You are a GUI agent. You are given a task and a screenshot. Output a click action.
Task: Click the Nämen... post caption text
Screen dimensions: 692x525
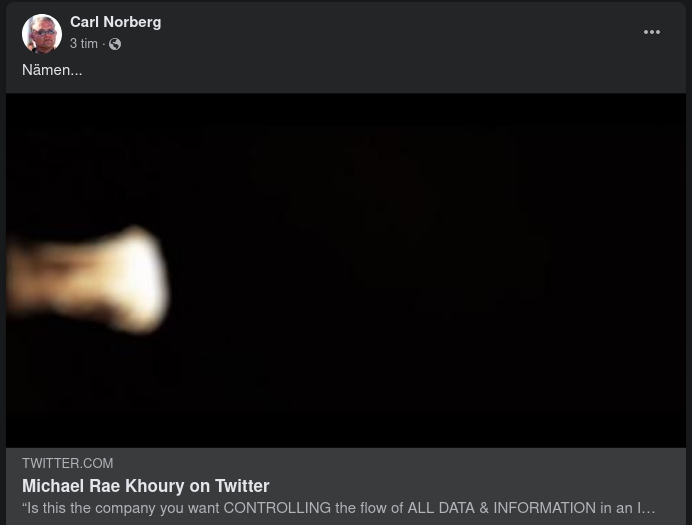click(x=52, y=70)
